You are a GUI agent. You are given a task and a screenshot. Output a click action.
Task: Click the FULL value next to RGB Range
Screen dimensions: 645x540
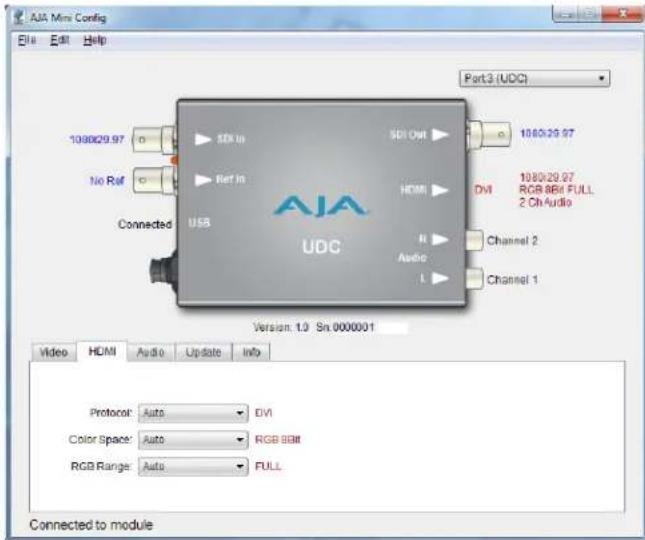[x=268, y=466]
